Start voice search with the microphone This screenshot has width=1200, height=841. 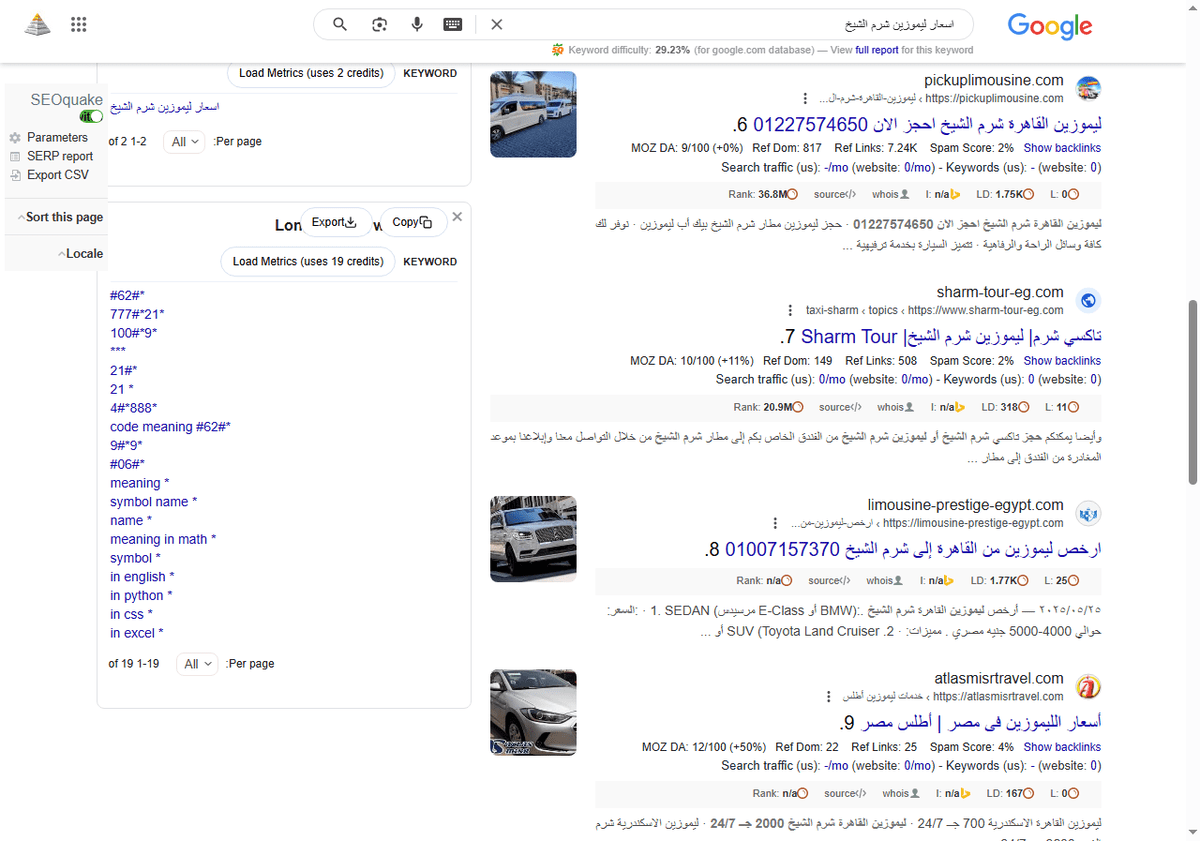[416, 24]
